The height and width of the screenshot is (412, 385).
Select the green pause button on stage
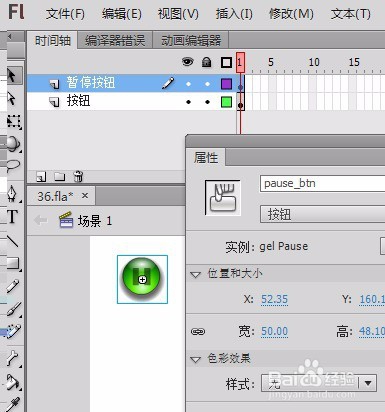pyautogui.click(x=142, y=279)
